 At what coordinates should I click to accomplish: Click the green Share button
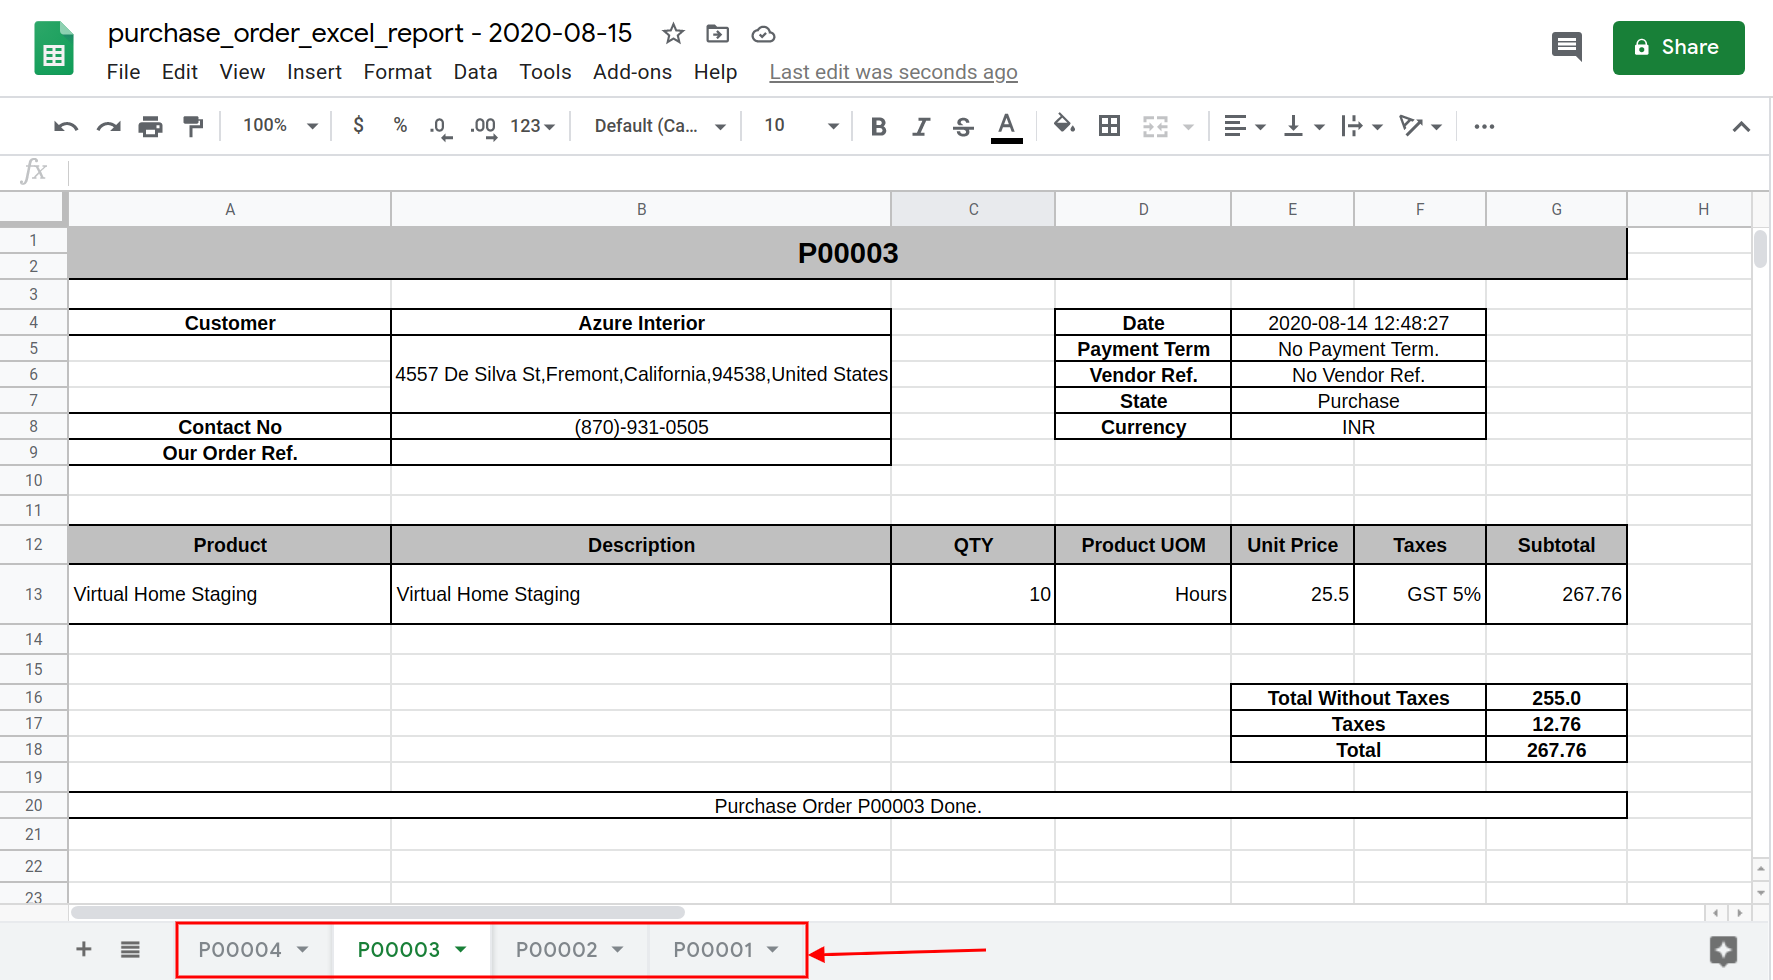click(x=1678, y=47)
